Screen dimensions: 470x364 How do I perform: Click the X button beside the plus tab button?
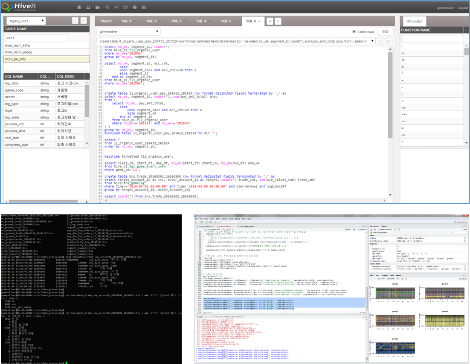pos(278,21)
